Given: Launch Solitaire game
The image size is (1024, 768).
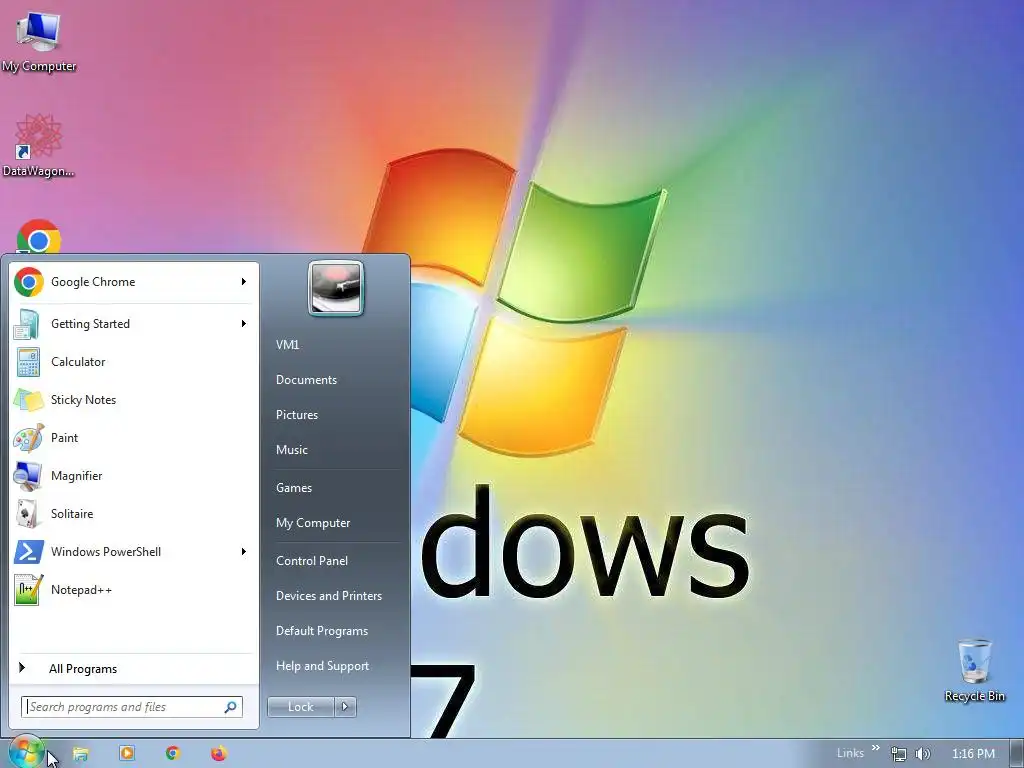Looking at the screenshot, I should (x=134, y=514).
